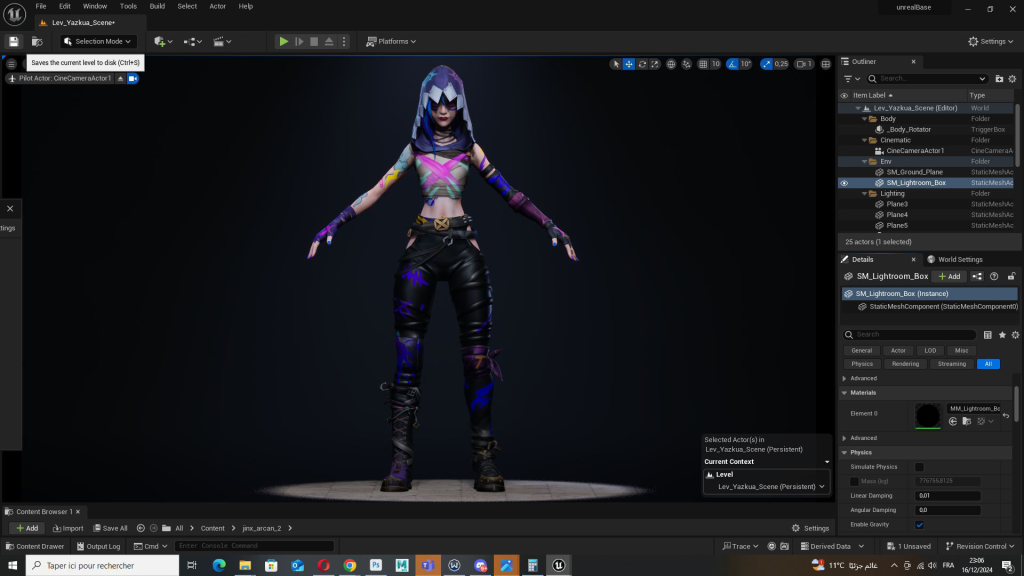The height and width of the screenshot is (576, 1024).
Task: Open the property matrix table icon
Action: tap(987, 335)
